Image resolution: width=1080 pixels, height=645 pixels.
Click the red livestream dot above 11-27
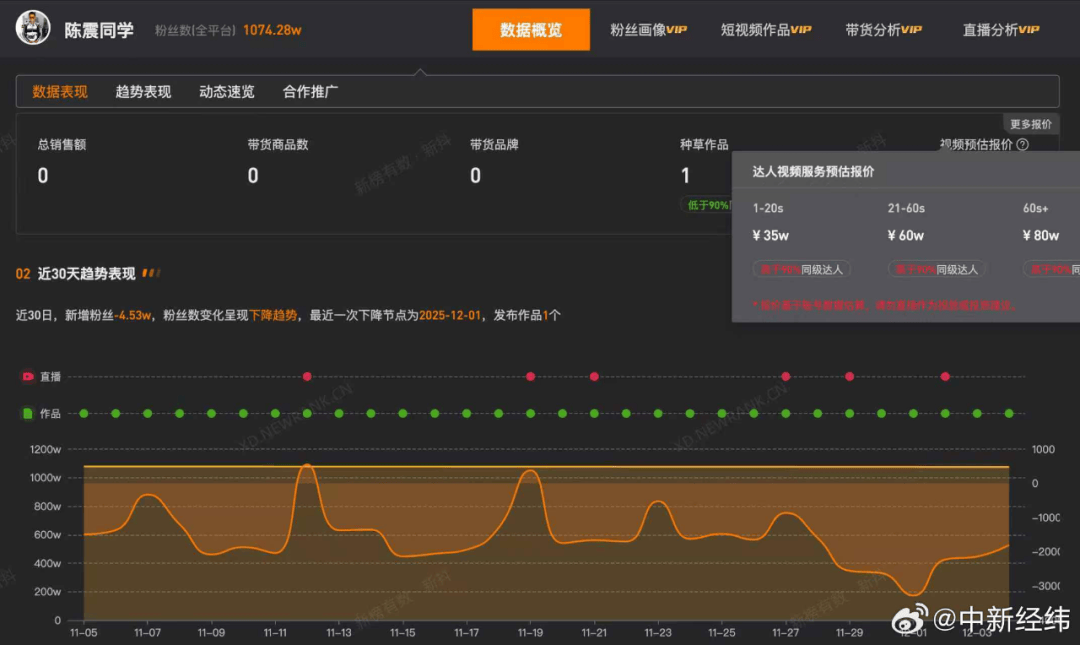point(786,376)
